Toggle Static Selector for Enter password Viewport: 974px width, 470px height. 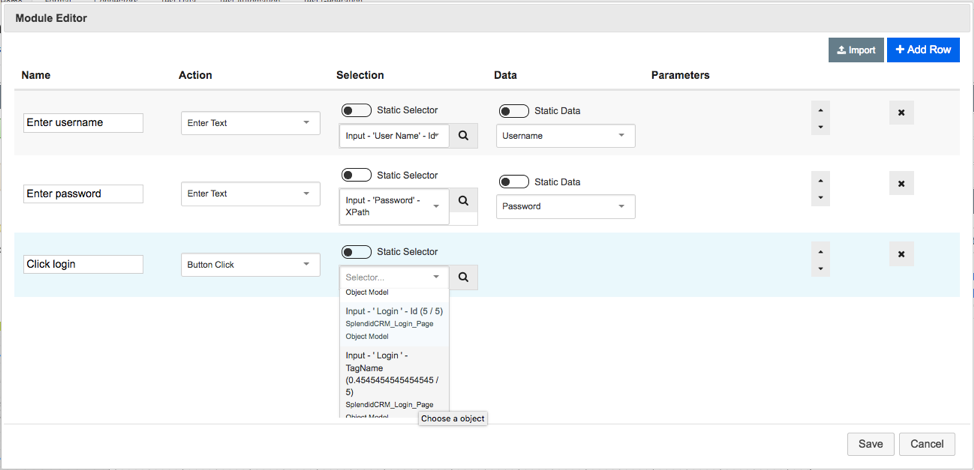pos(356,176)
